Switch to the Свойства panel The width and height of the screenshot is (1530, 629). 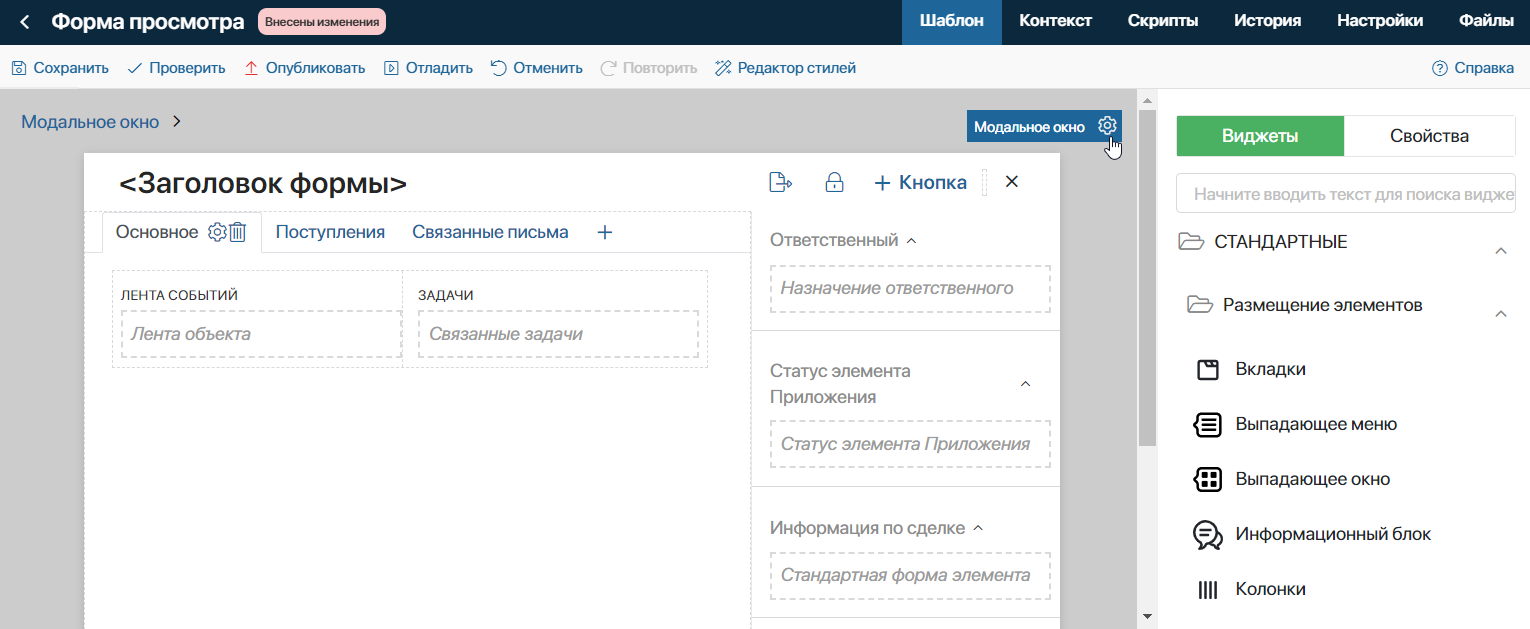(1430, 136)
